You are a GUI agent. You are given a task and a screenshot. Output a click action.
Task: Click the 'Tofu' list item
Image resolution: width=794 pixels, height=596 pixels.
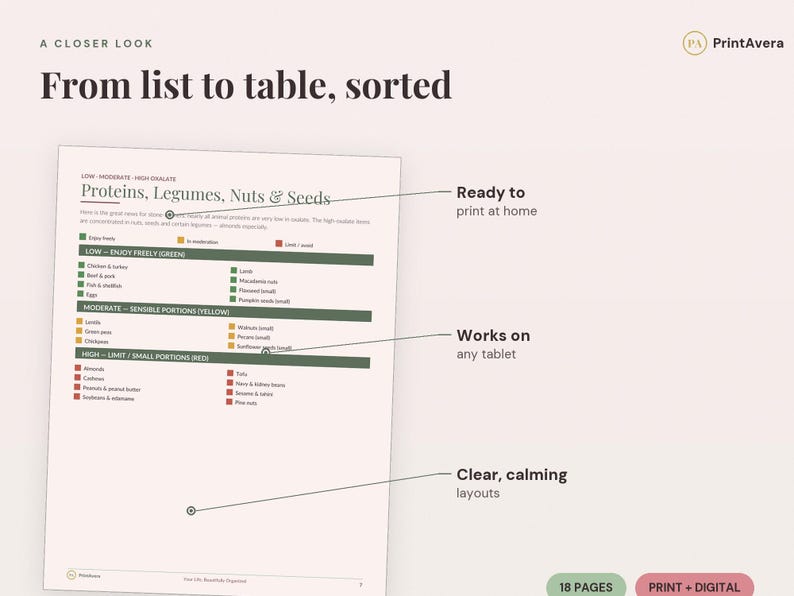pyautogui.click(x=237, y=374)
